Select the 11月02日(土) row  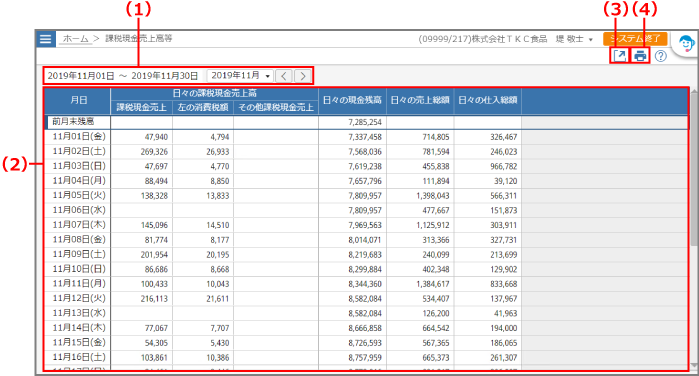coord(366,152)
